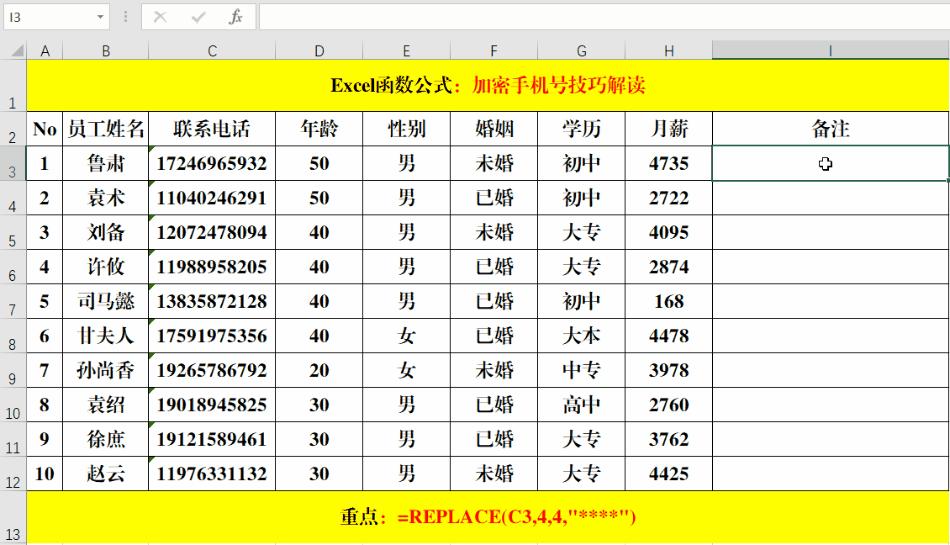Click the name cell '许攸'

point(105,267)
